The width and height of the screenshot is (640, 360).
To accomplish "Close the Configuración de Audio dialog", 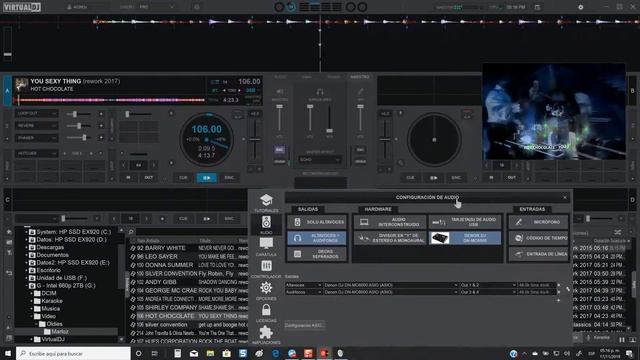I will [x=565, y=198].
